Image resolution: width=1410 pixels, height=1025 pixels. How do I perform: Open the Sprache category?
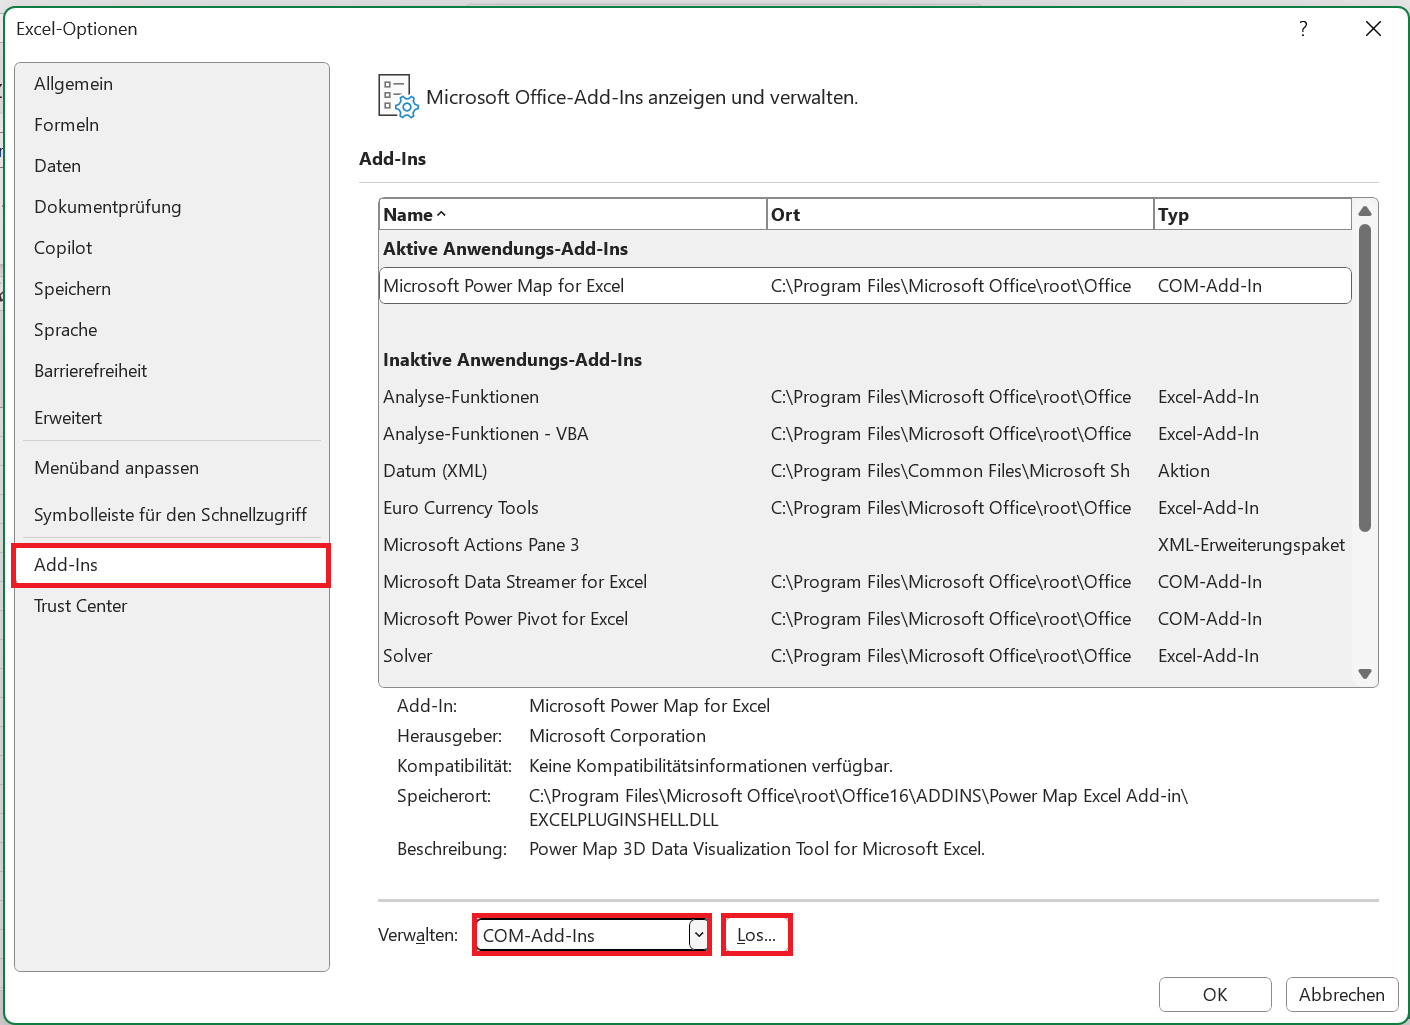172,330
